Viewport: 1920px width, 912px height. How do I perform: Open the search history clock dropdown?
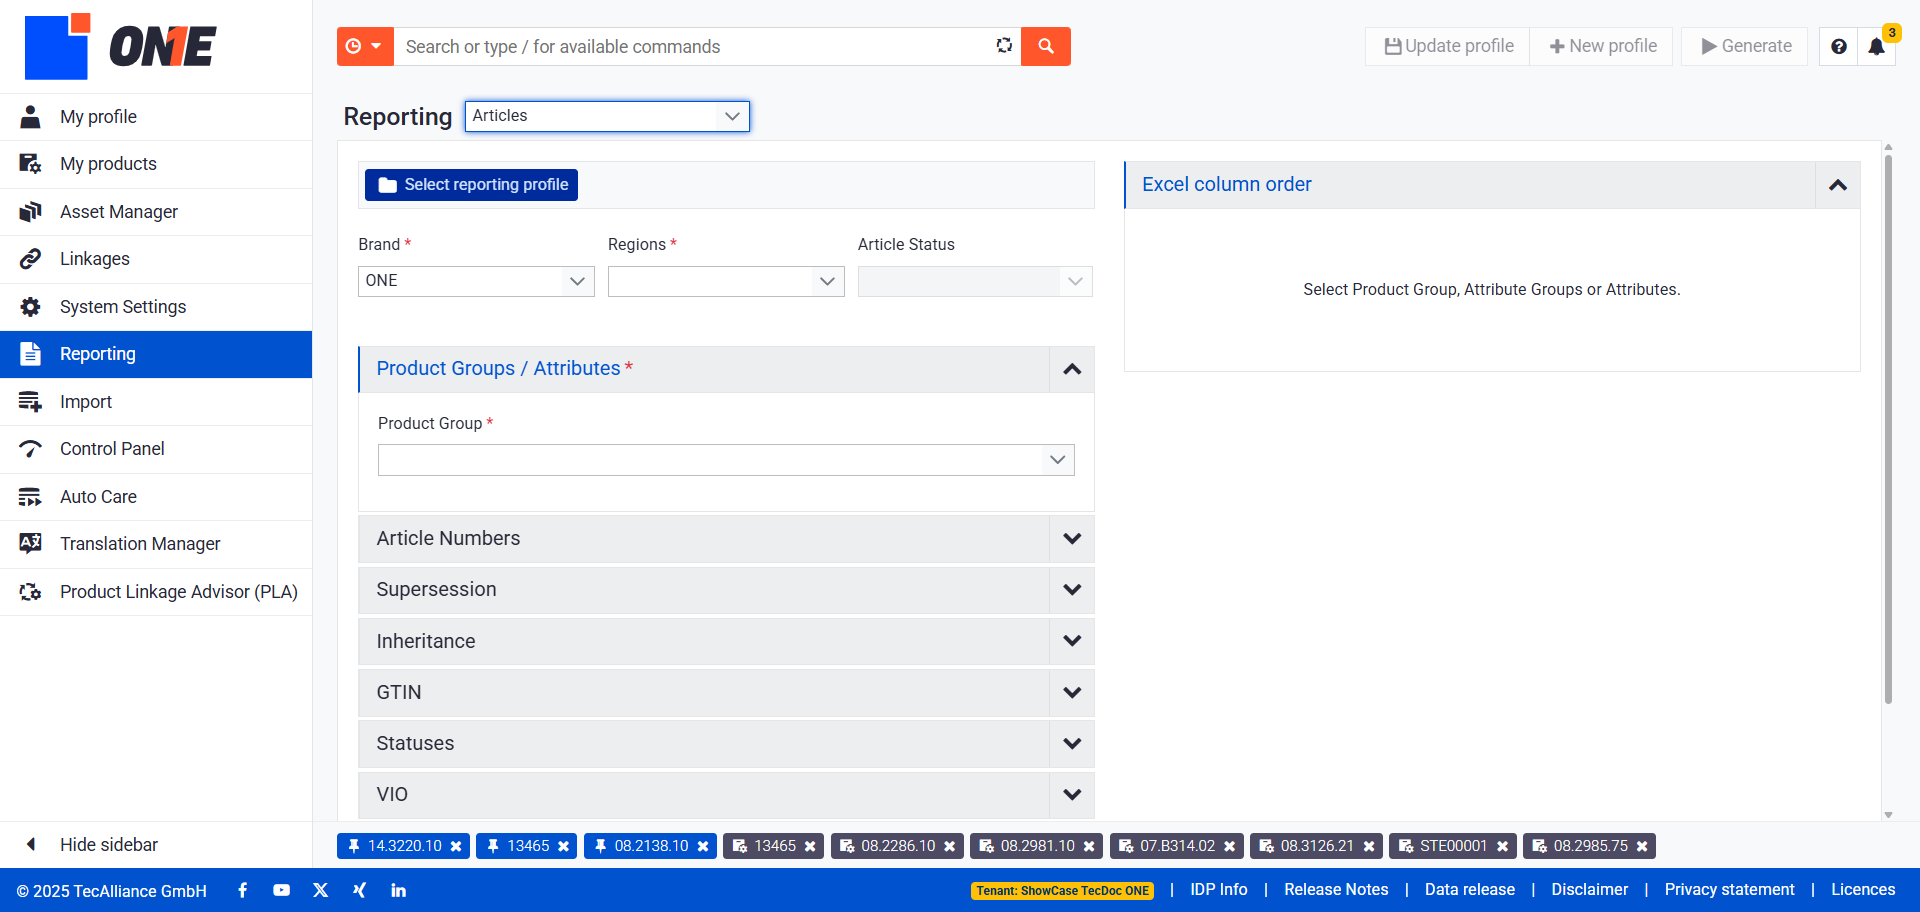click(365, 46)
